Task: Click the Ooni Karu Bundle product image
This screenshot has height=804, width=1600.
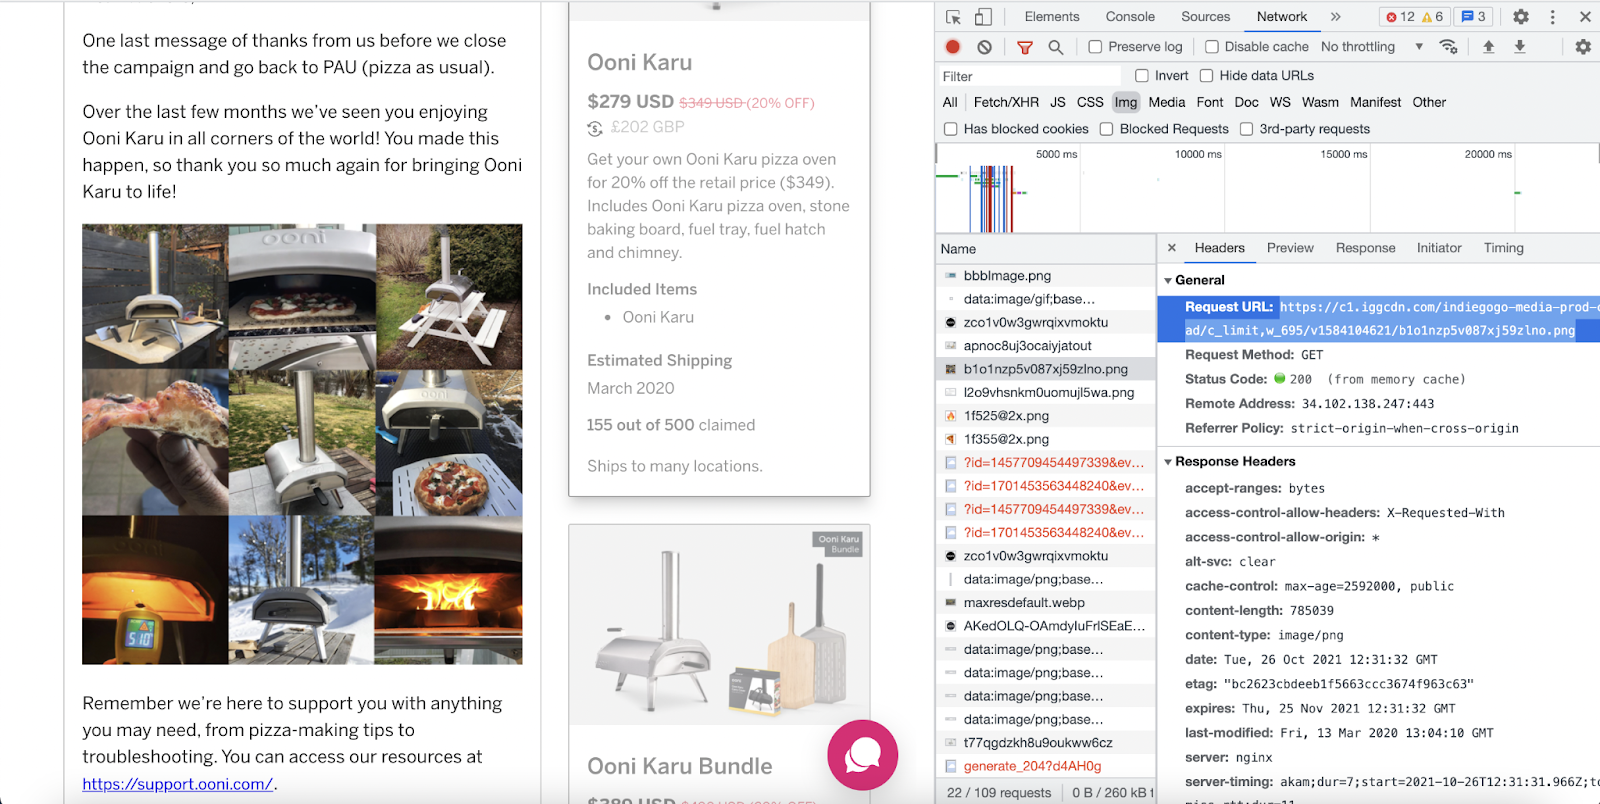Action: click(719, 625)
